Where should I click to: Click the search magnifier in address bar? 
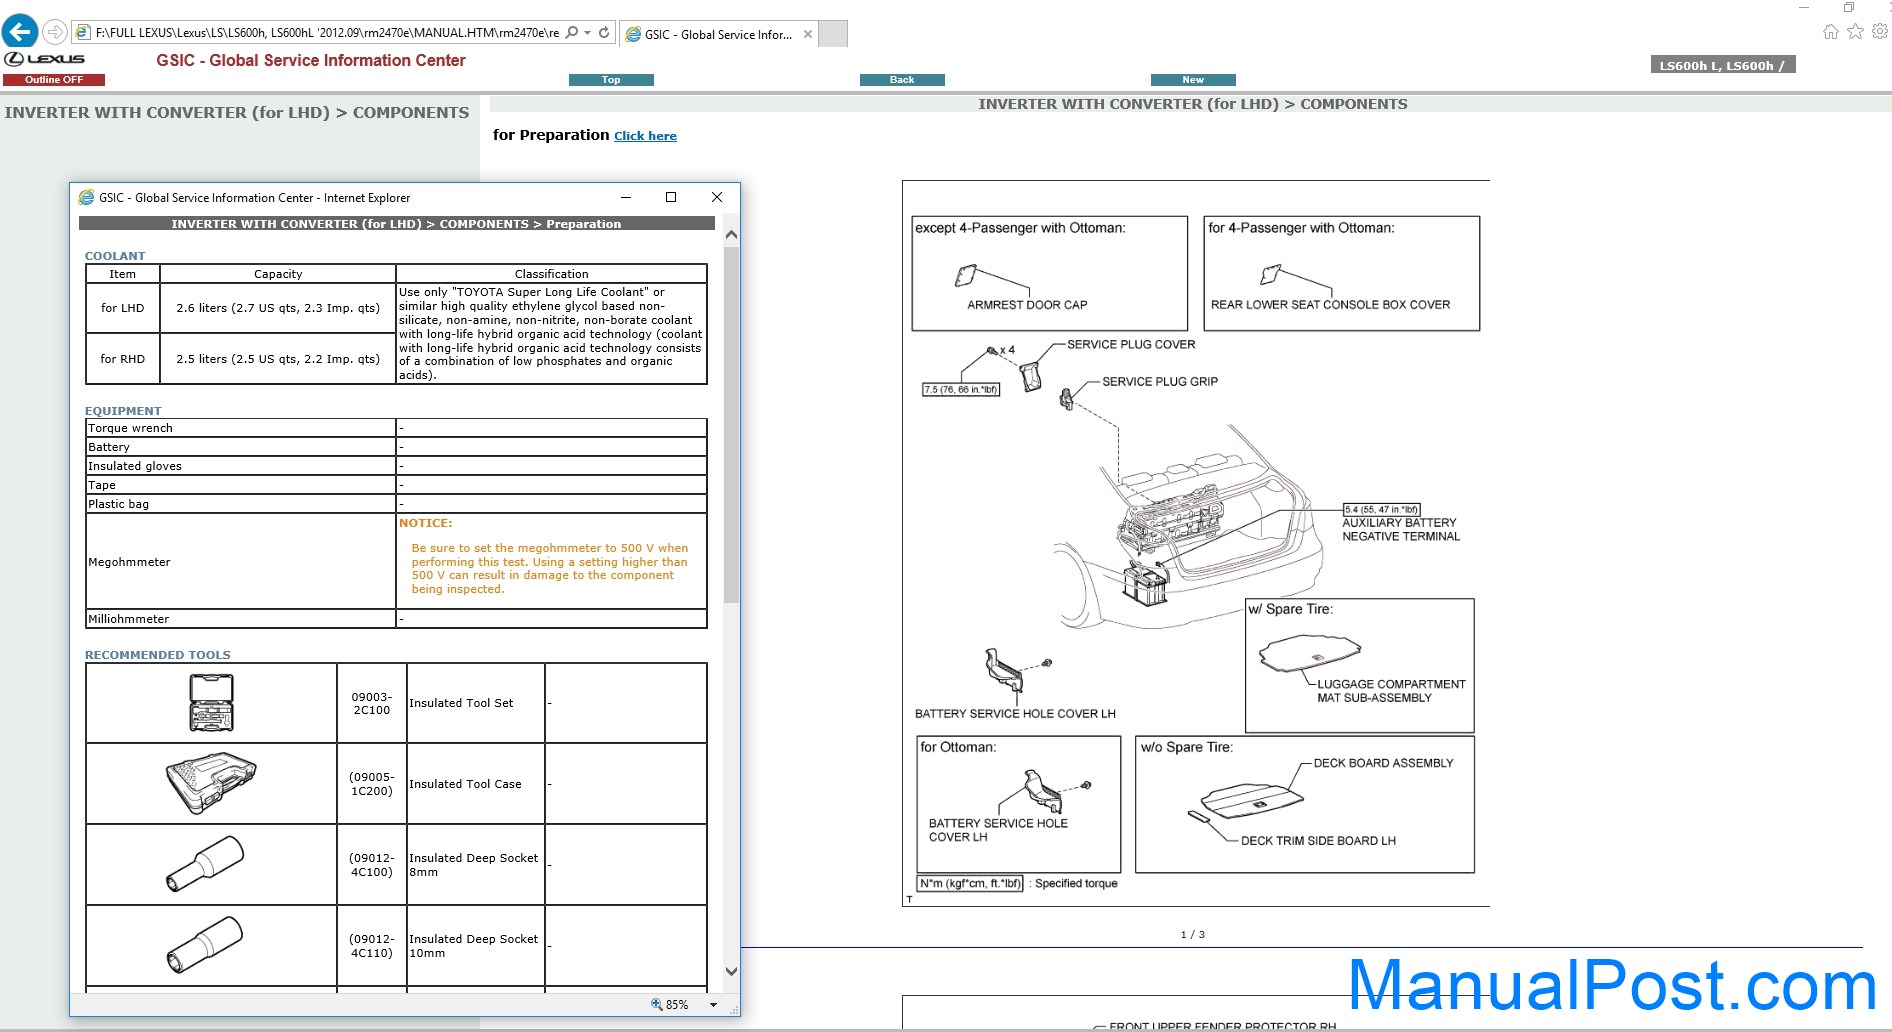572,33
